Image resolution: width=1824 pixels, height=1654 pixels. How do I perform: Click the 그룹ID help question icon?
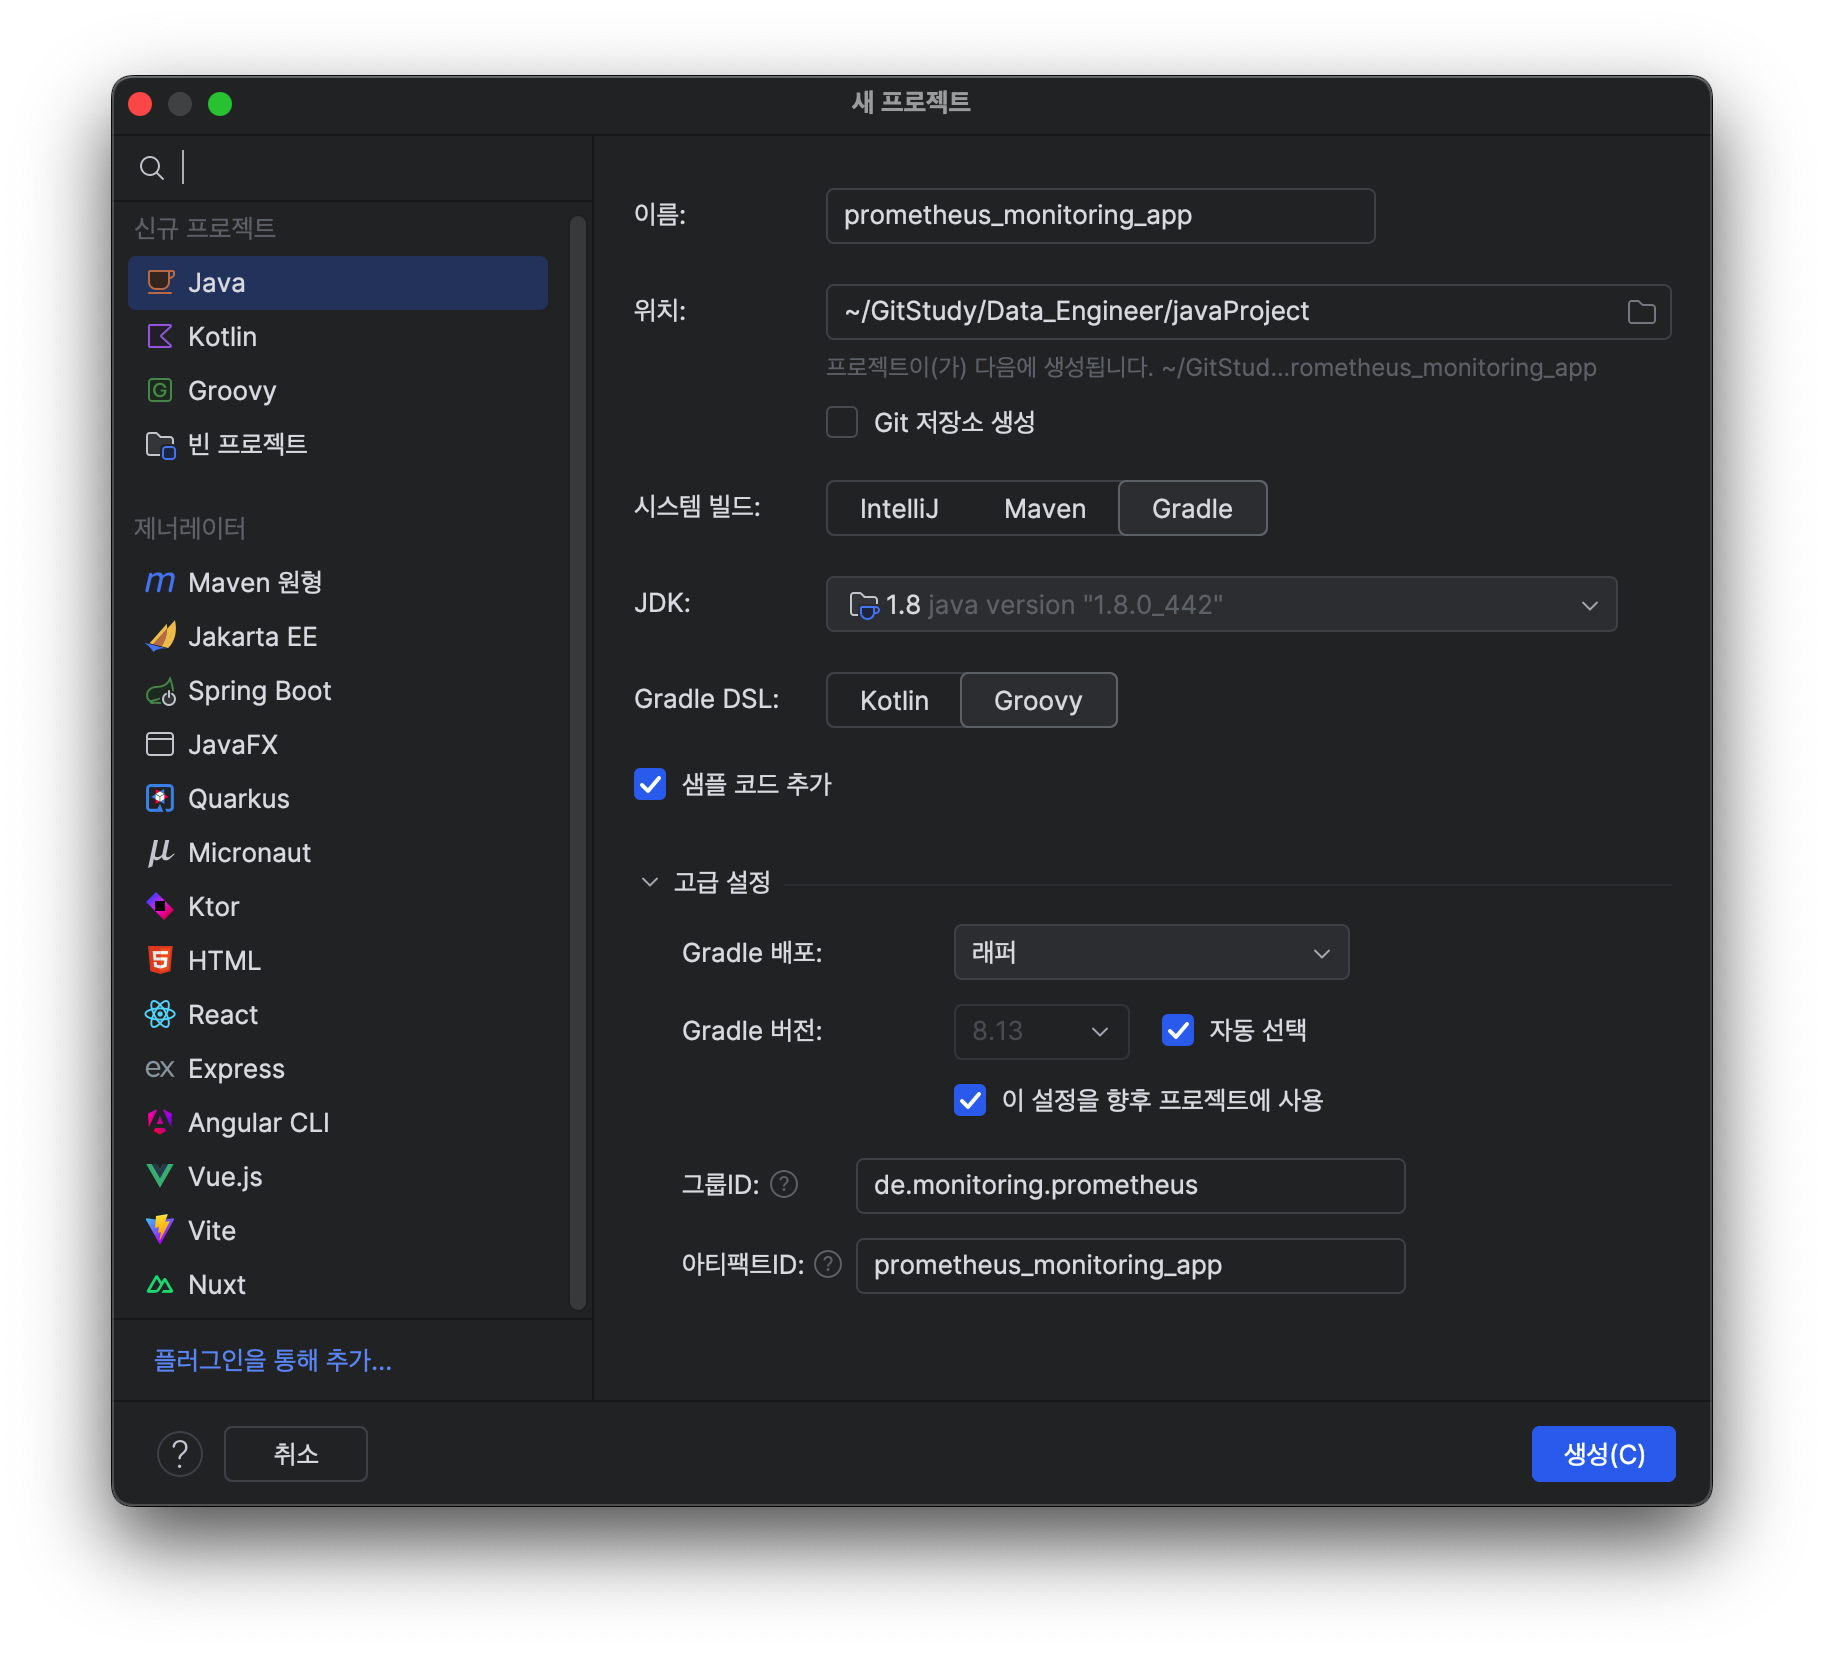784,1185
